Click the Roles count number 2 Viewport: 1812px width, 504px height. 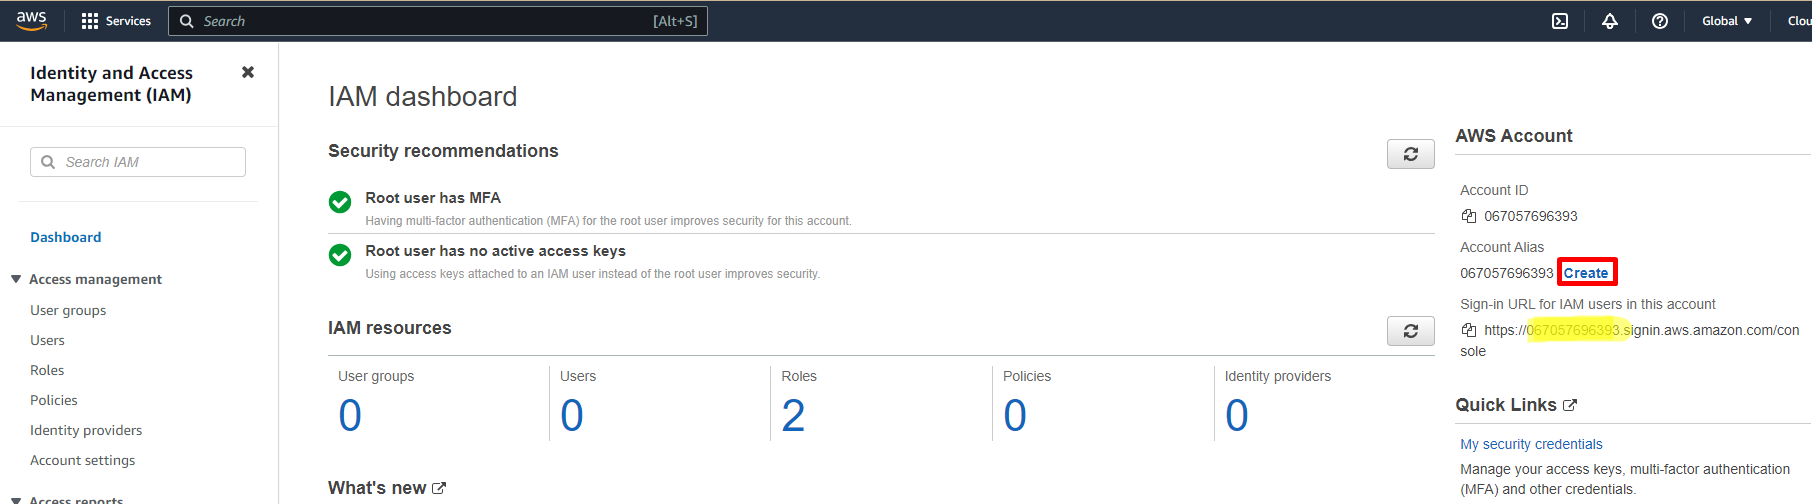point(793,416)
